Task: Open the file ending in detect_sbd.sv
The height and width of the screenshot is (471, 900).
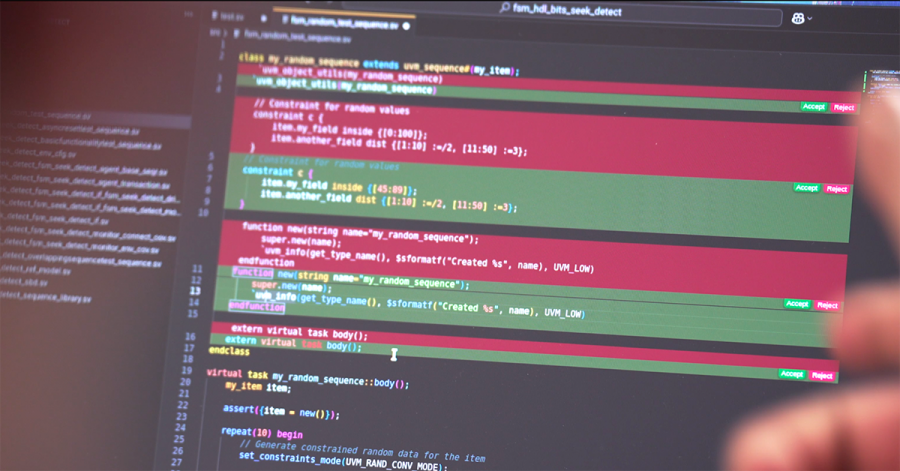Action: click(x=24, y=282)
